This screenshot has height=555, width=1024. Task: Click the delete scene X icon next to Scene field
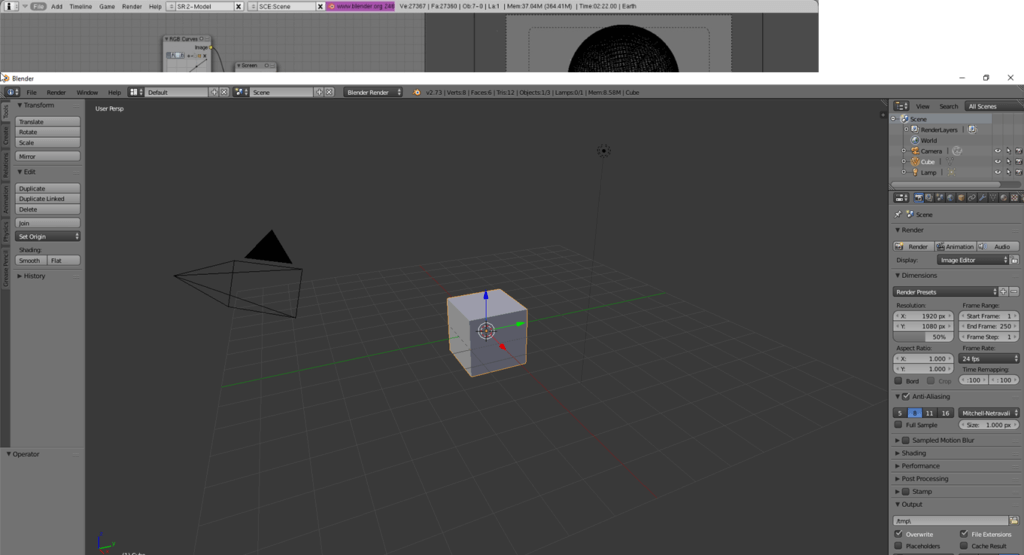[x=329, y=92]
